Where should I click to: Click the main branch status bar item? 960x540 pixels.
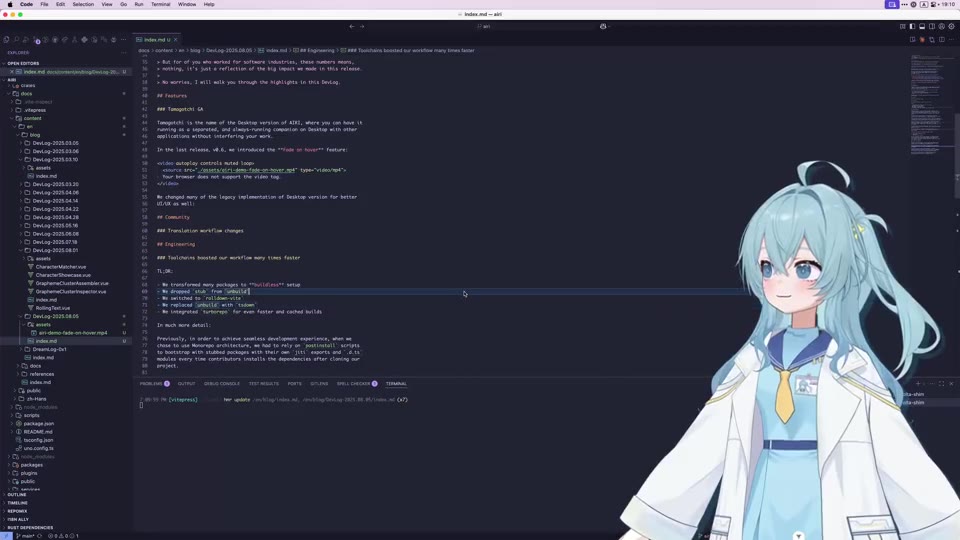pos(25,536)
